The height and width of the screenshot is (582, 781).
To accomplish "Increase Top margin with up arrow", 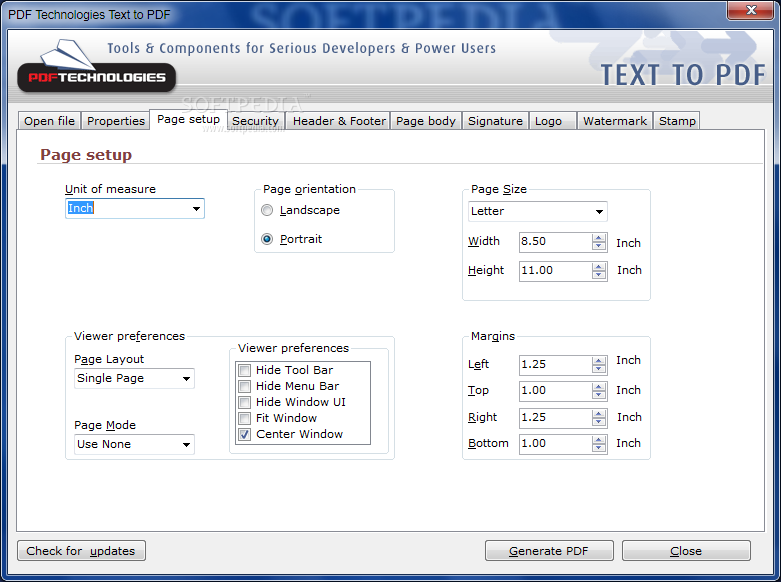I will click(x=599, y=387).
